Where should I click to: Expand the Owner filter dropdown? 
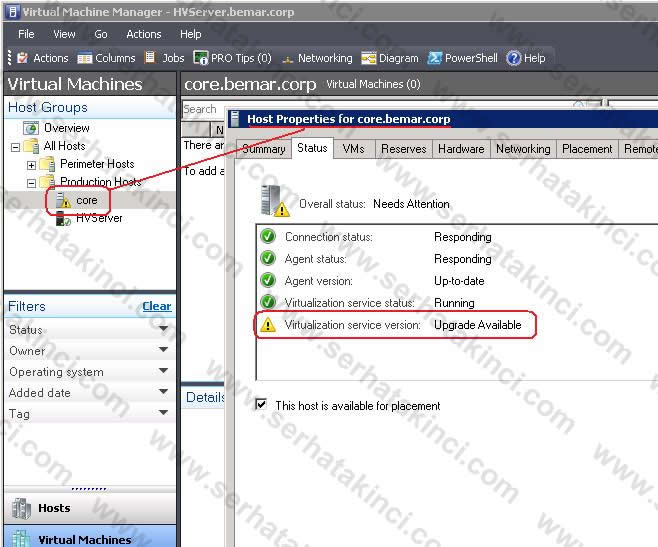163,350
